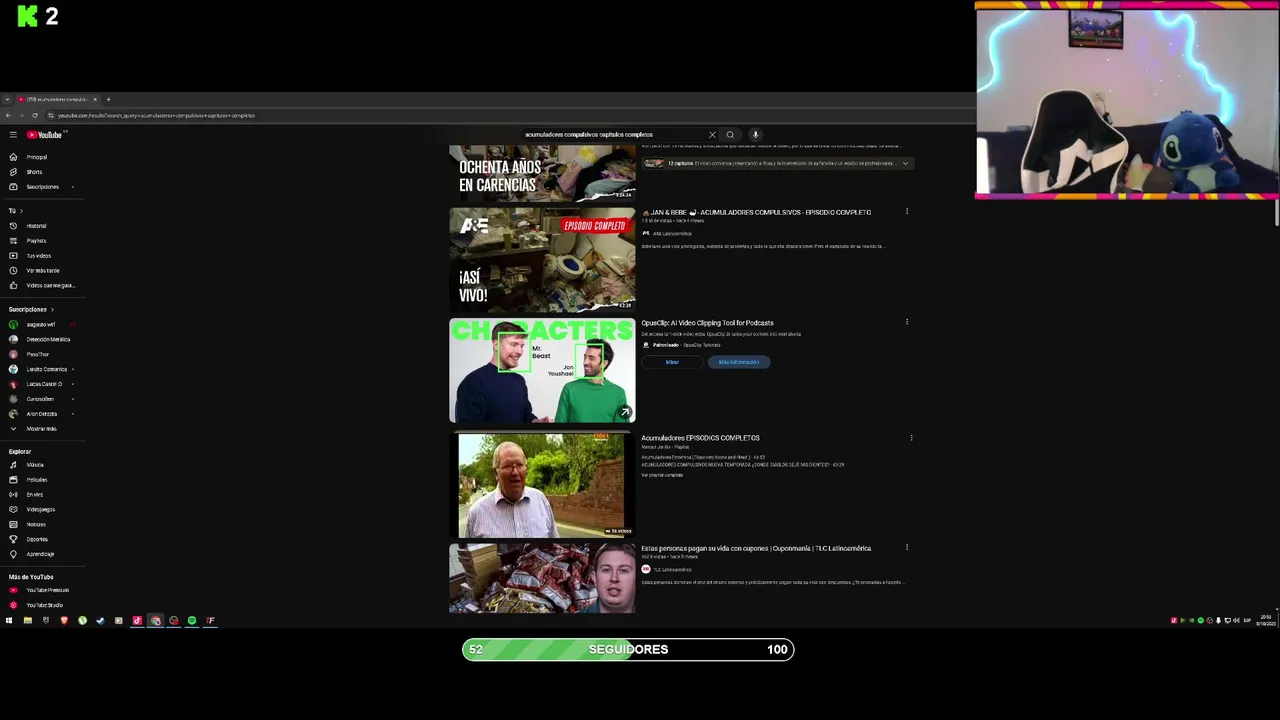This screenshot has height=720, width=1280.
Task: Click Ver playlist completa link
Action: pos(662,475)
